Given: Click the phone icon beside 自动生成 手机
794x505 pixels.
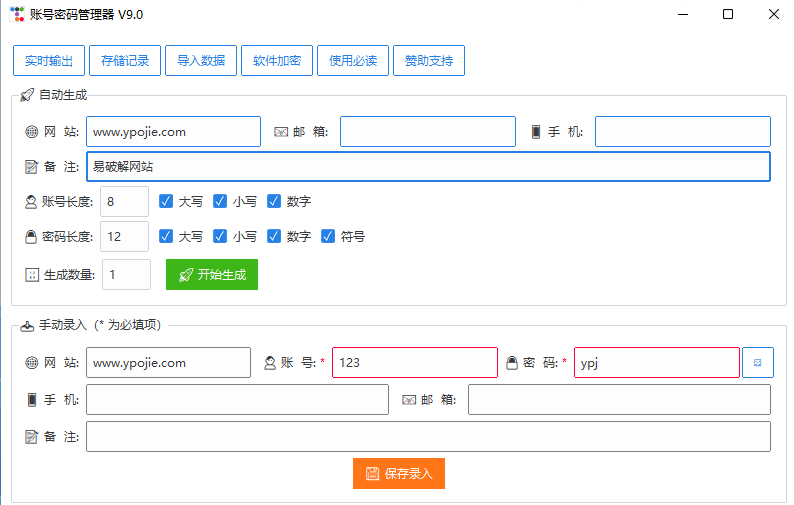Looking at the screenshot, I should (x=536, y=132).
